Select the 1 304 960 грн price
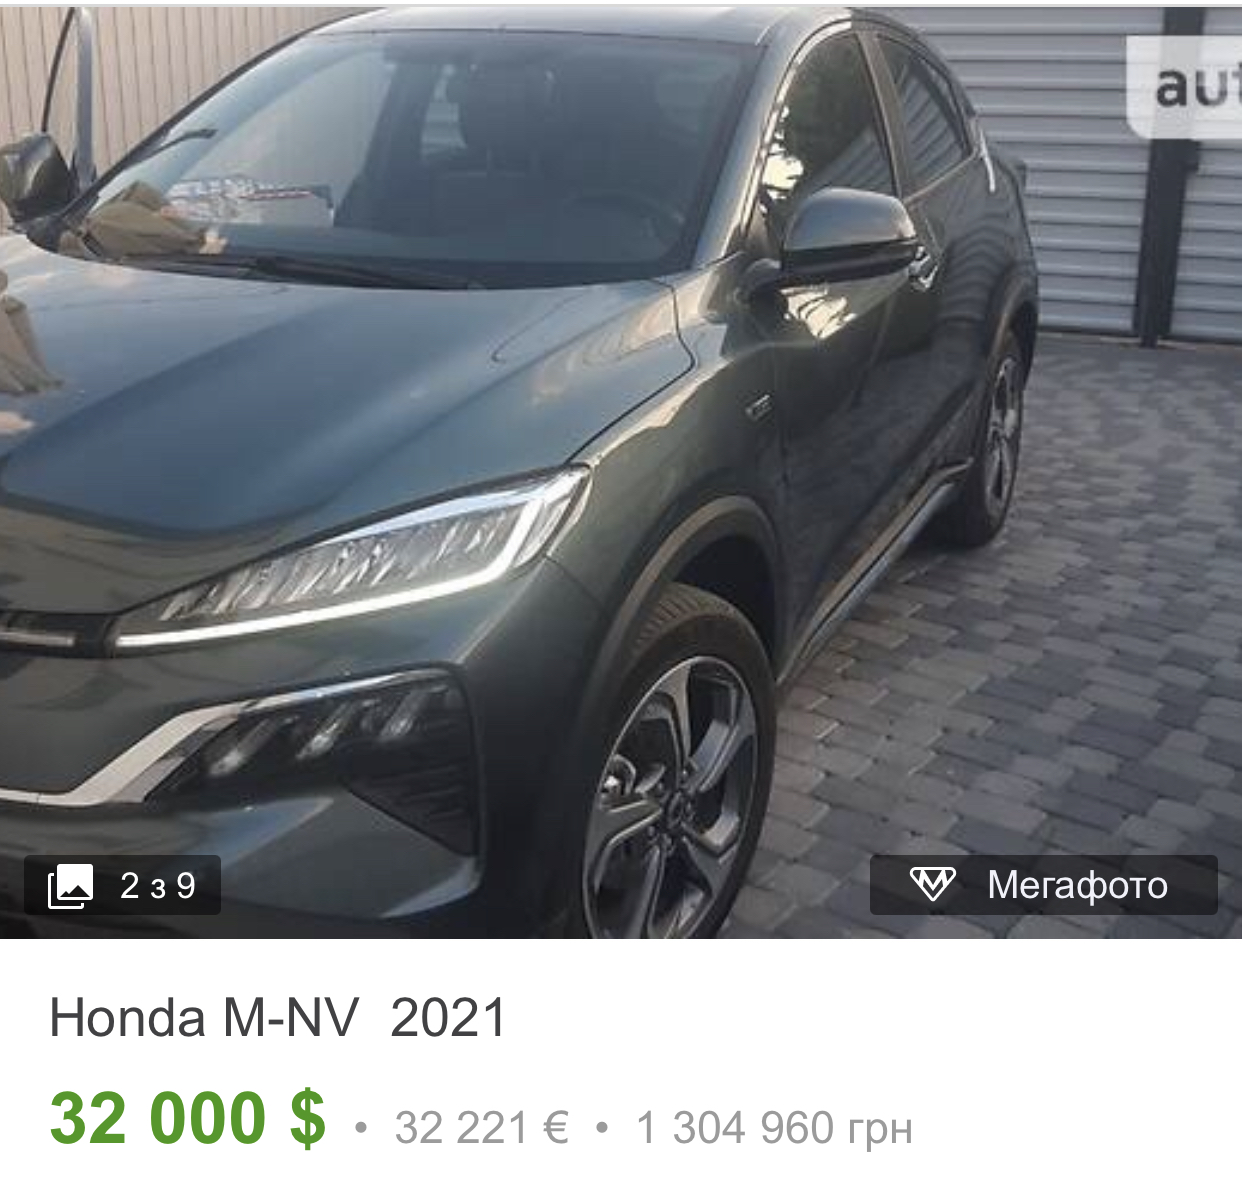Viewport: 1242px width, 1183px height. pos(774,1128)
